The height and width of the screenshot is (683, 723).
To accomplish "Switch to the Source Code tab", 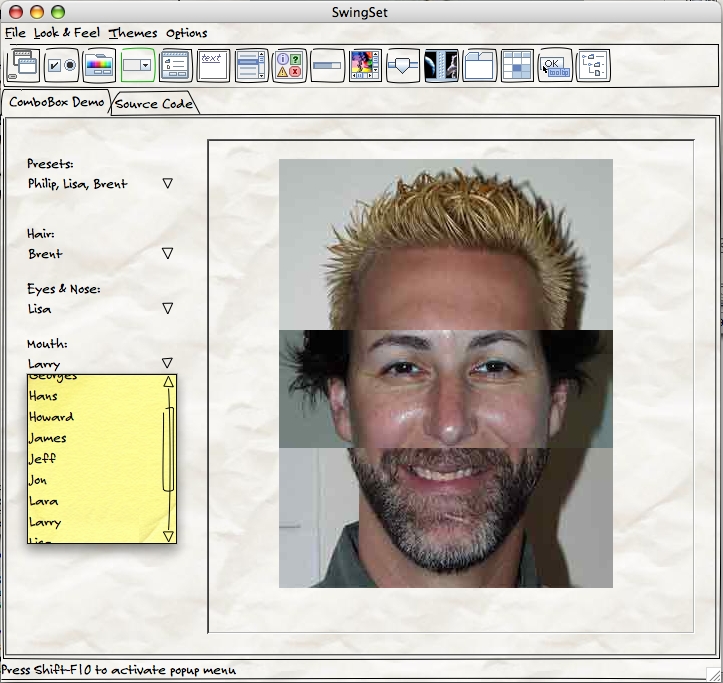I will pyautogui.click(x=153, y=104).
